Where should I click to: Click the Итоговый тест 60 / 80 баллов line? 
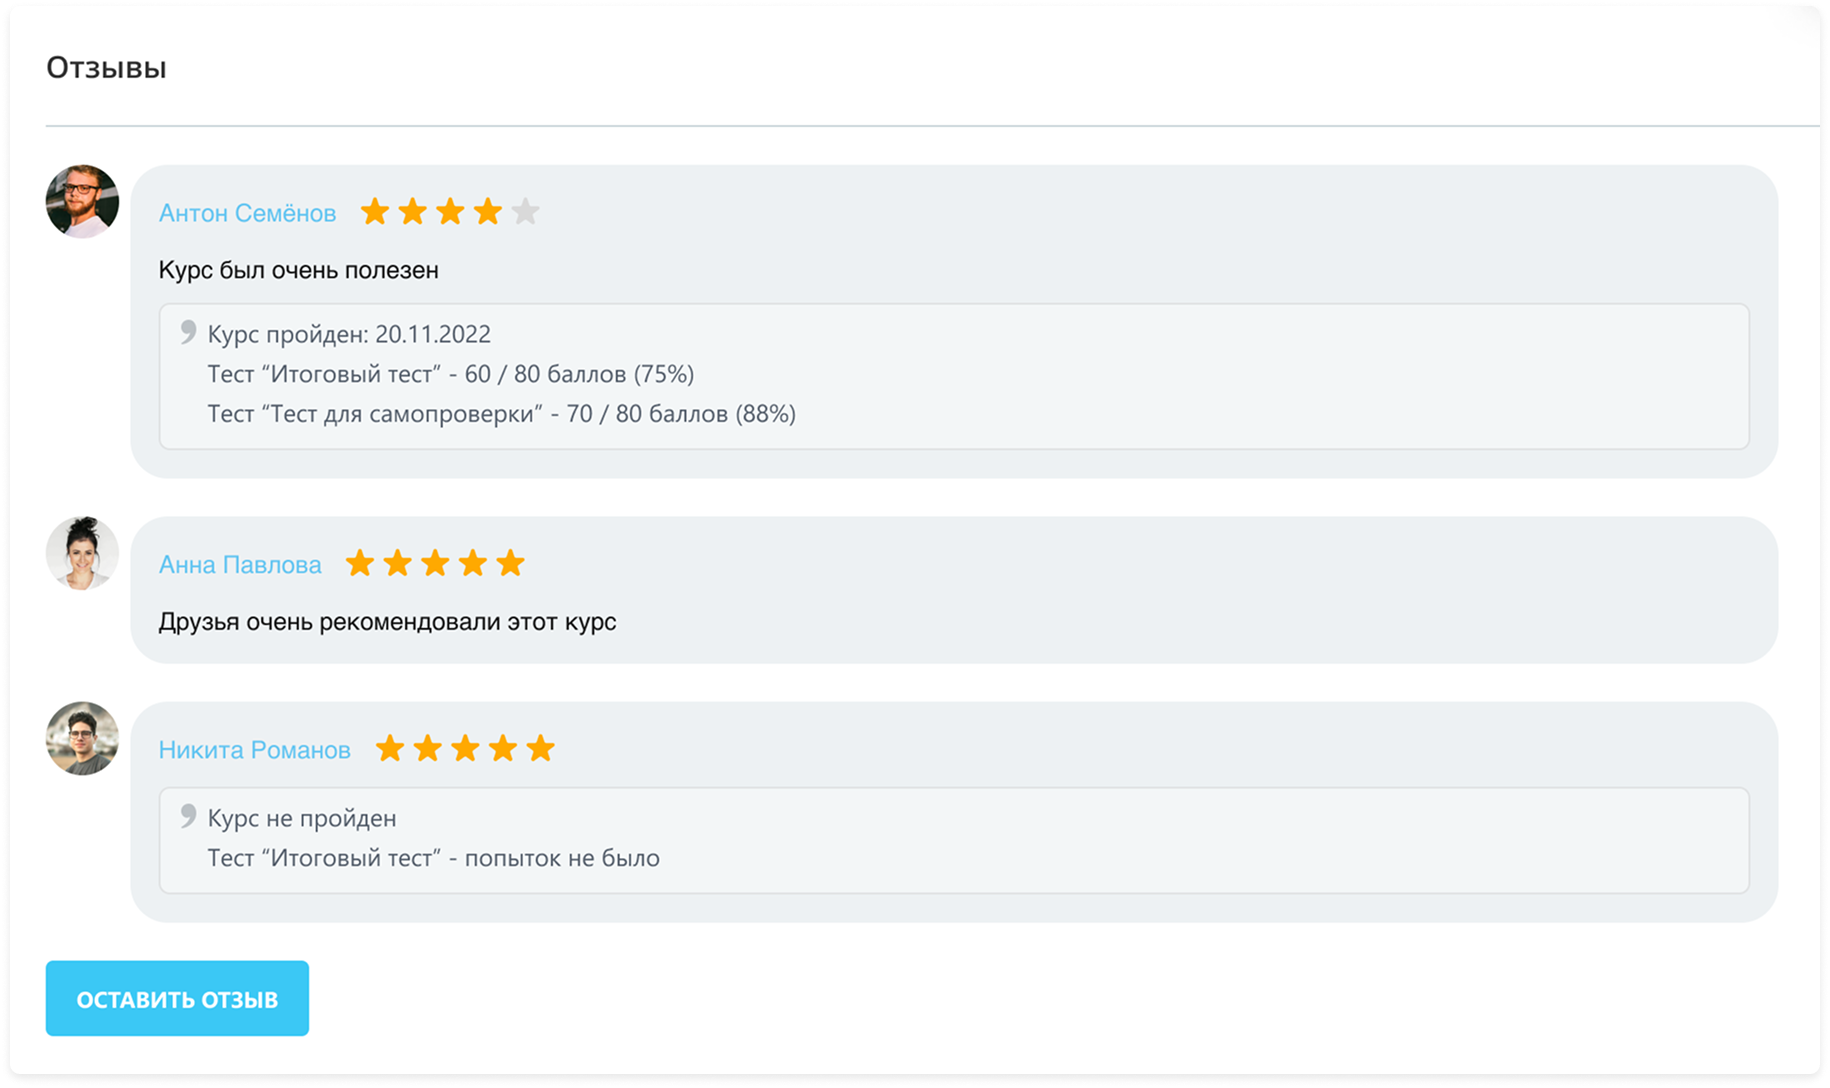(x=451, y=374)
